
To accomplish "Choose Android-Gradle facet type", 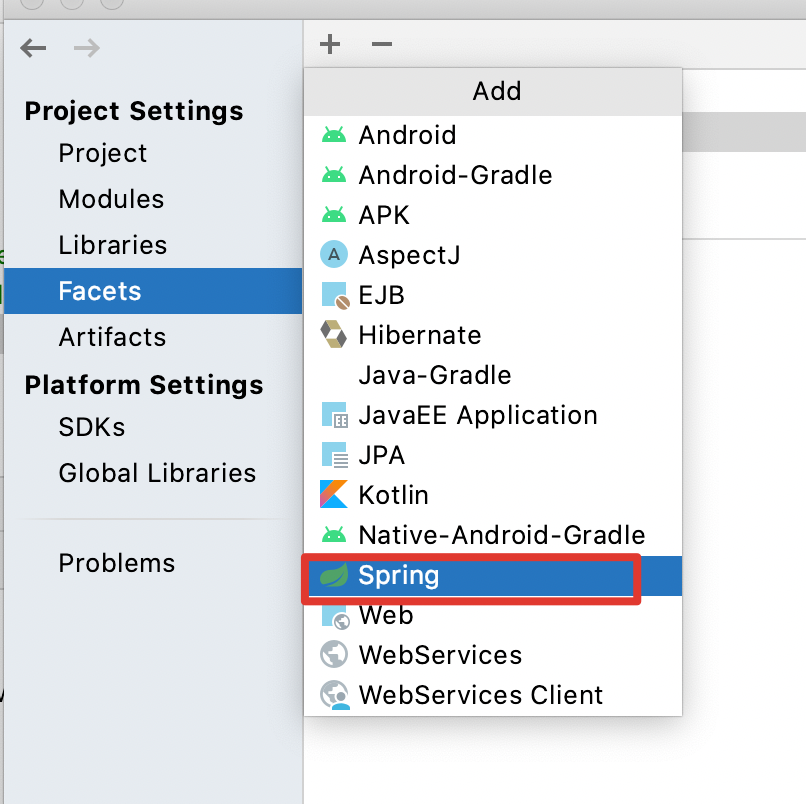I will point(455,175).
